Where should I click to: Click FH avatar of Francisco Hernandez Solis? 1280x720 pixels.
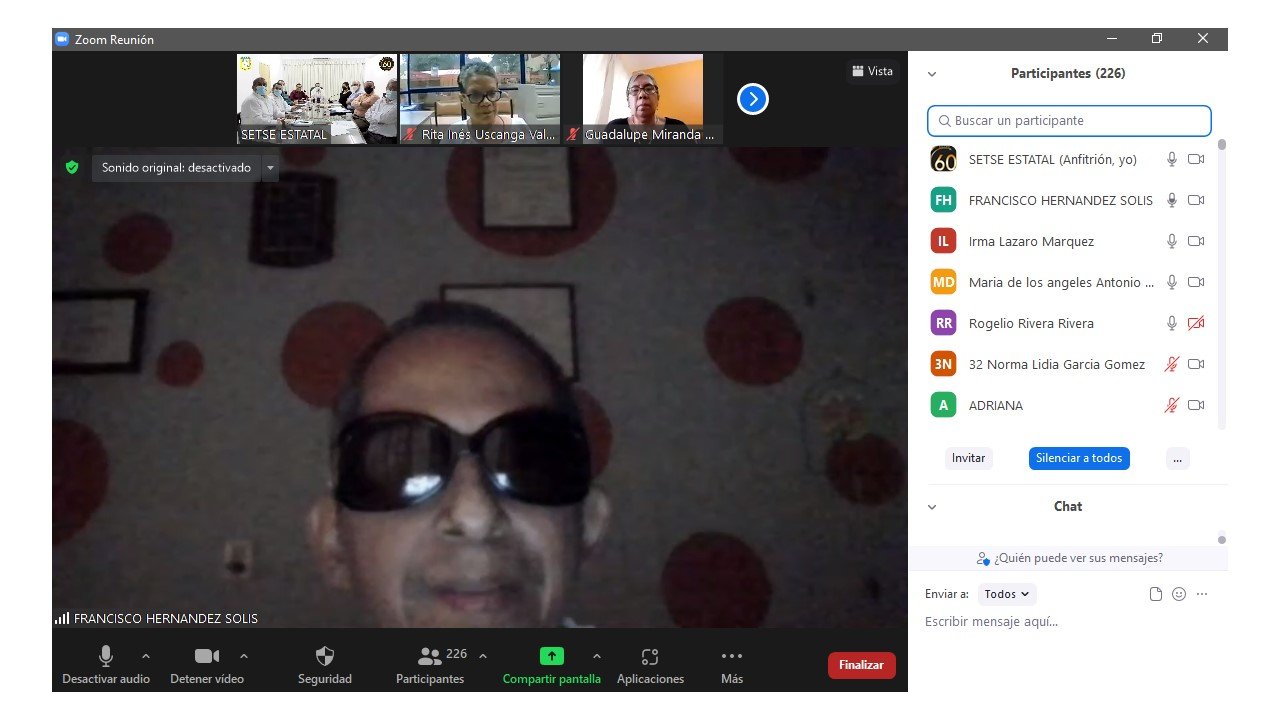point(943,200)
